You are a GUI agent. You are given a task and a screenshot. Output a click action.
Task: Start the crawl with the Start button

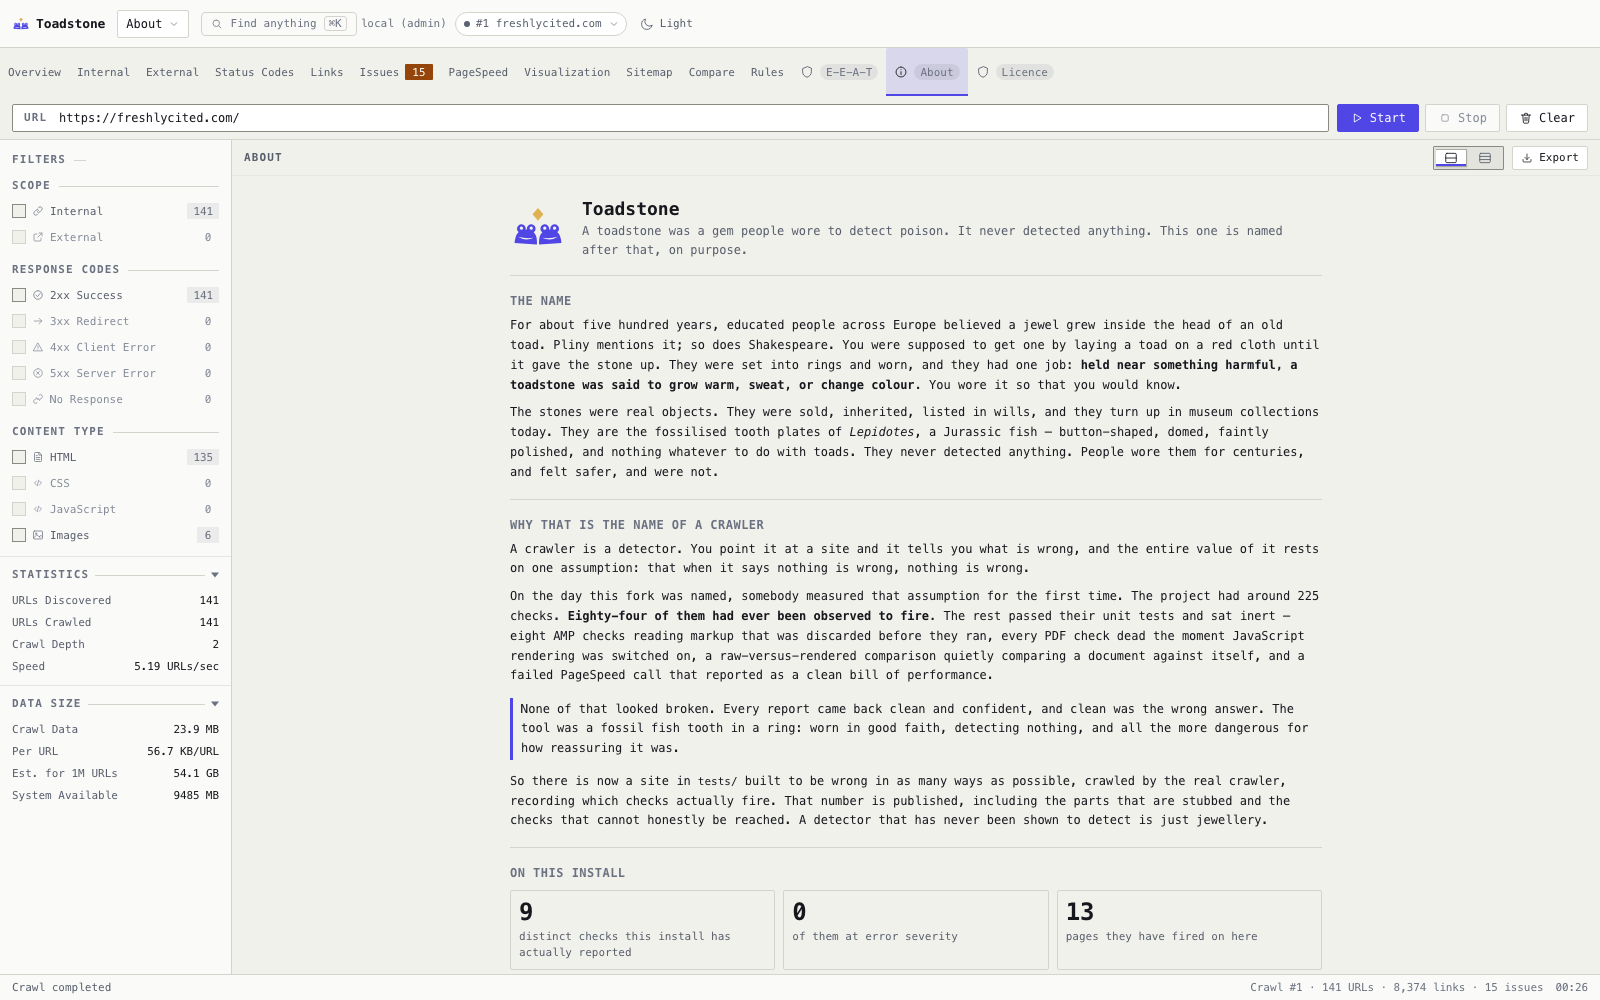[x=1378, y=118]
